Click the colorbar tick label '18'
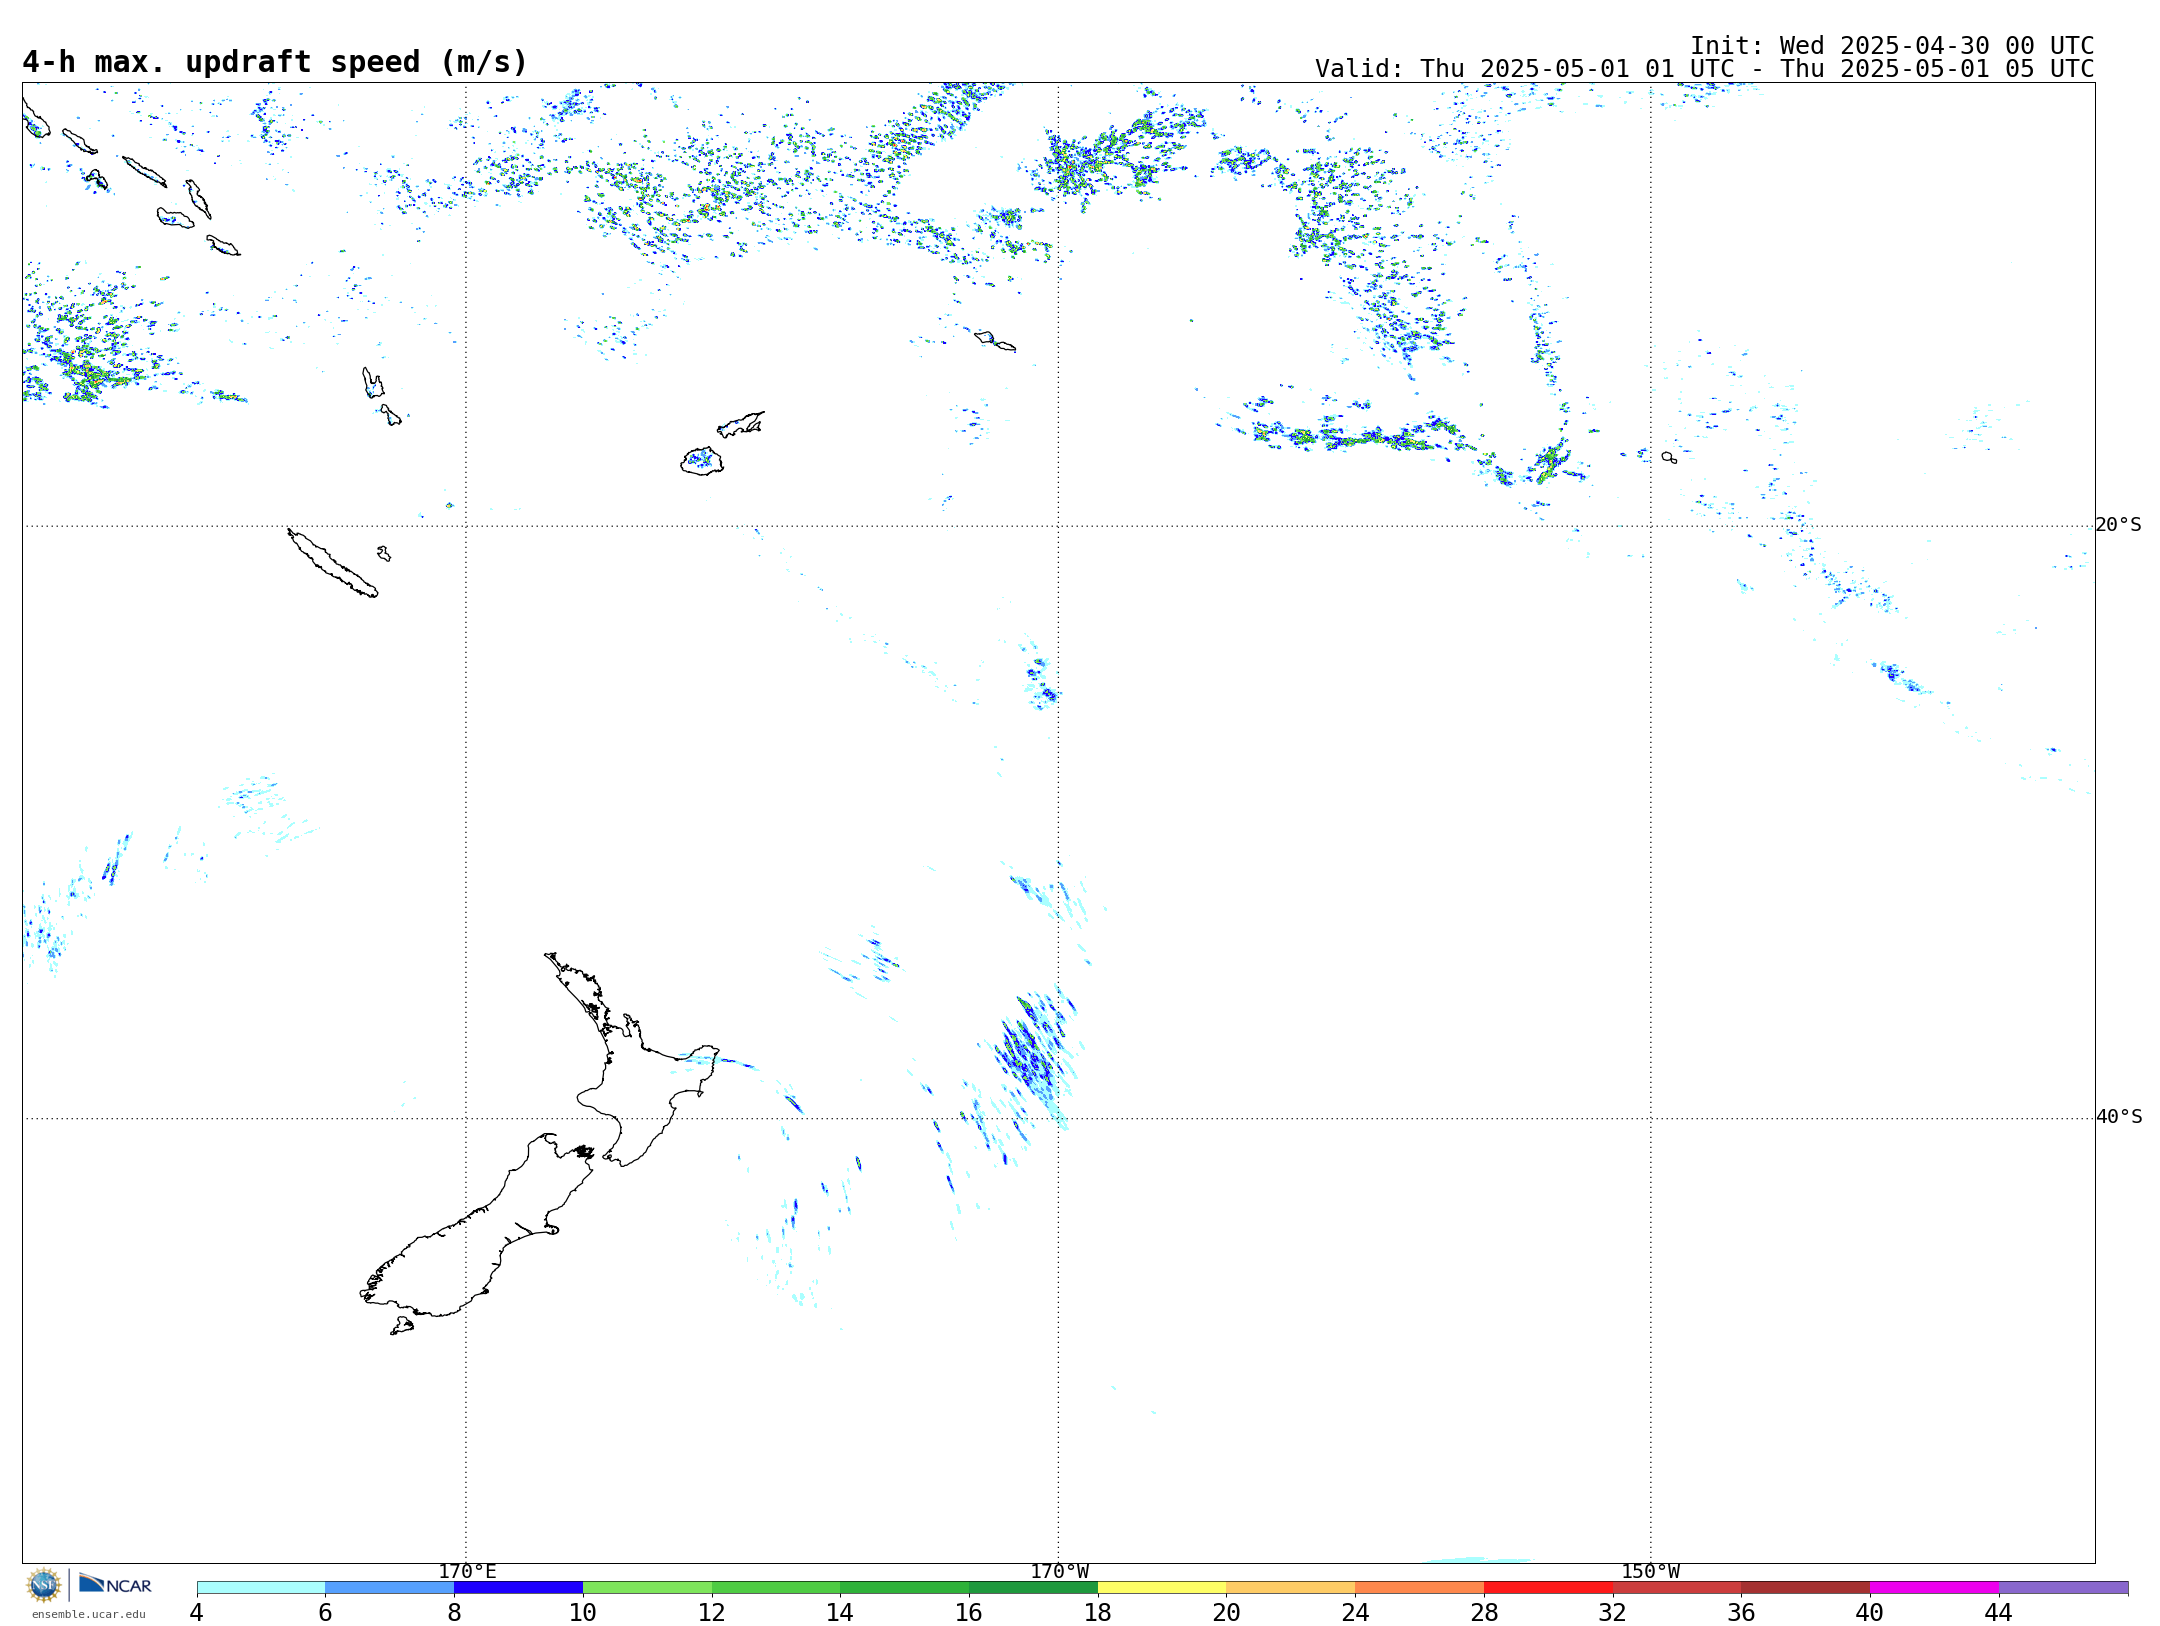The height and width of the screenshot is (1626, 2160). click(x=1098, y=1612)
